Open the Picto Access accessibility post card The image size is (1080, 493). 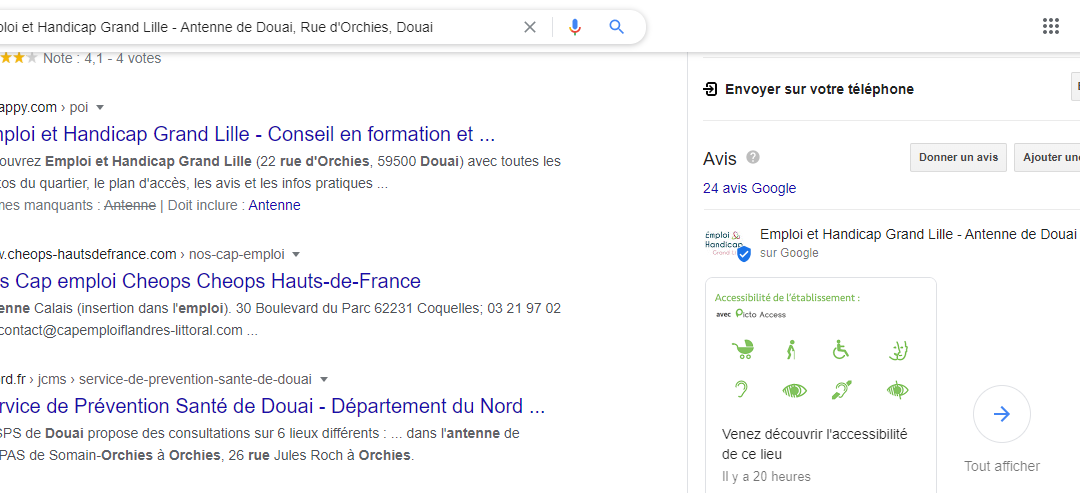pos(820,385)
